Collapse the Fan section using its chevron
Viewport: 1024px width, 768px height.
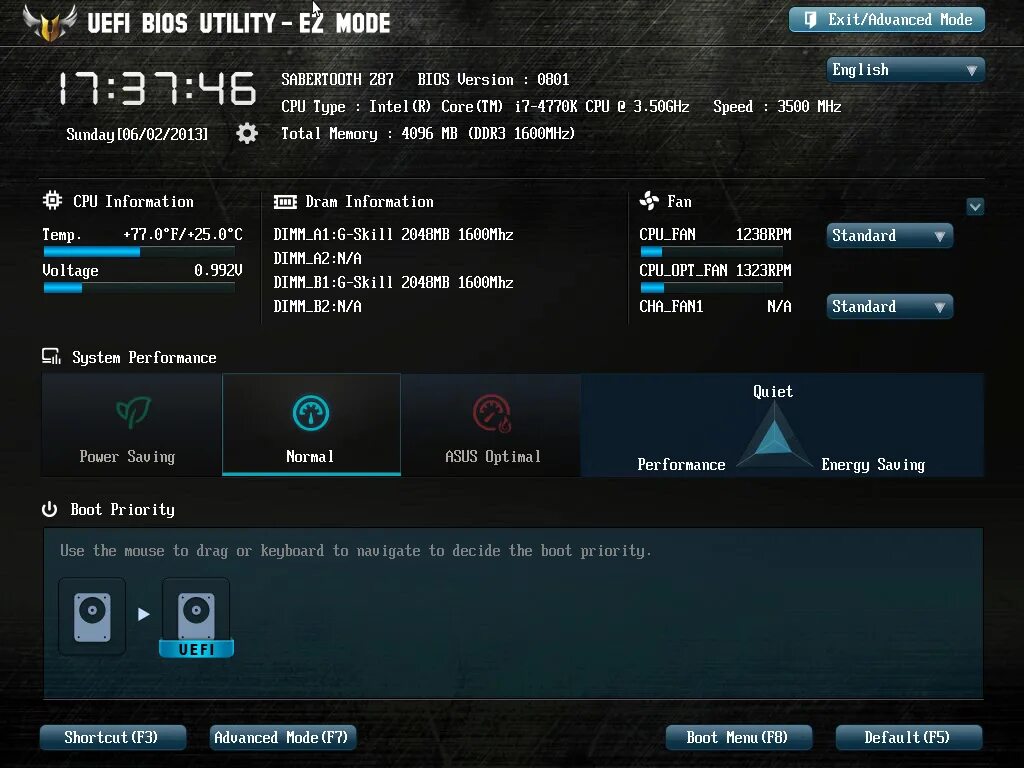pyautogui.click(x=975, y=206)
